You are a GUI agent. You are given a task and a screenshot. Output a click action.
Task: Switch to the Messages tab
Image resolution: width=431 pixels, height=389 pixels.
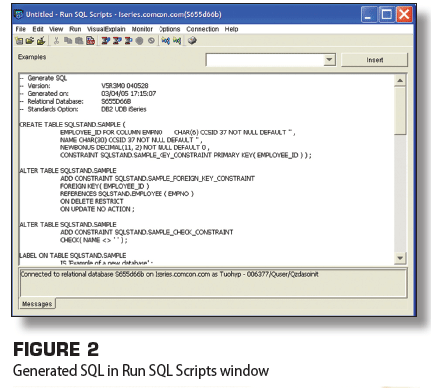(37, 304)
